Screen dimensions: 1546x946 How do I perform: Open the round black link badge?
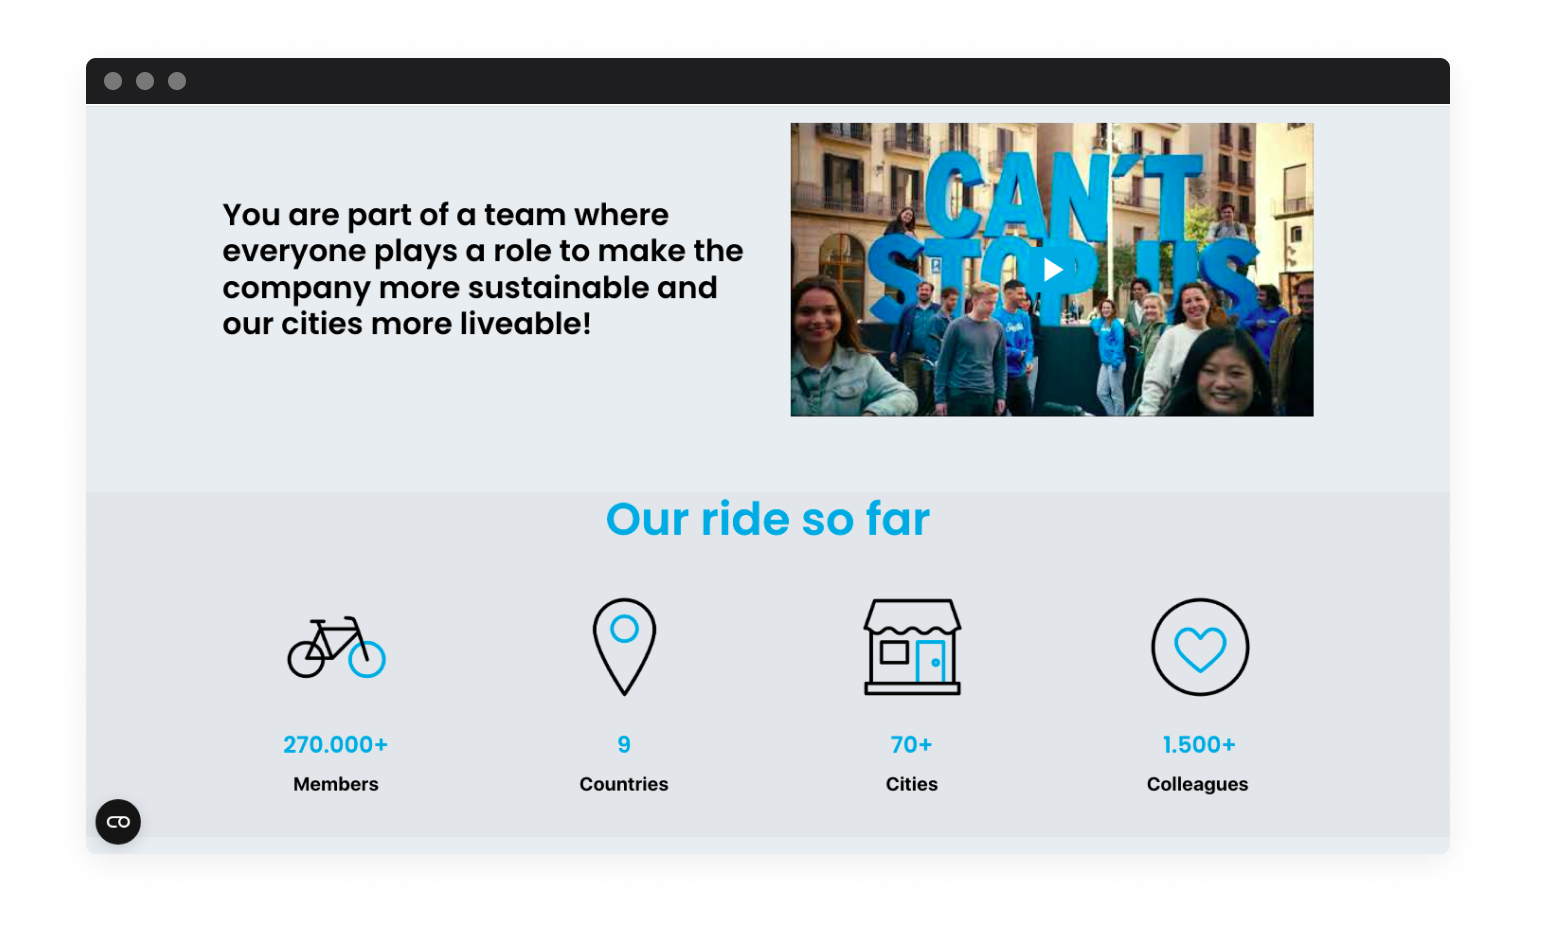(x=118, y=822)
